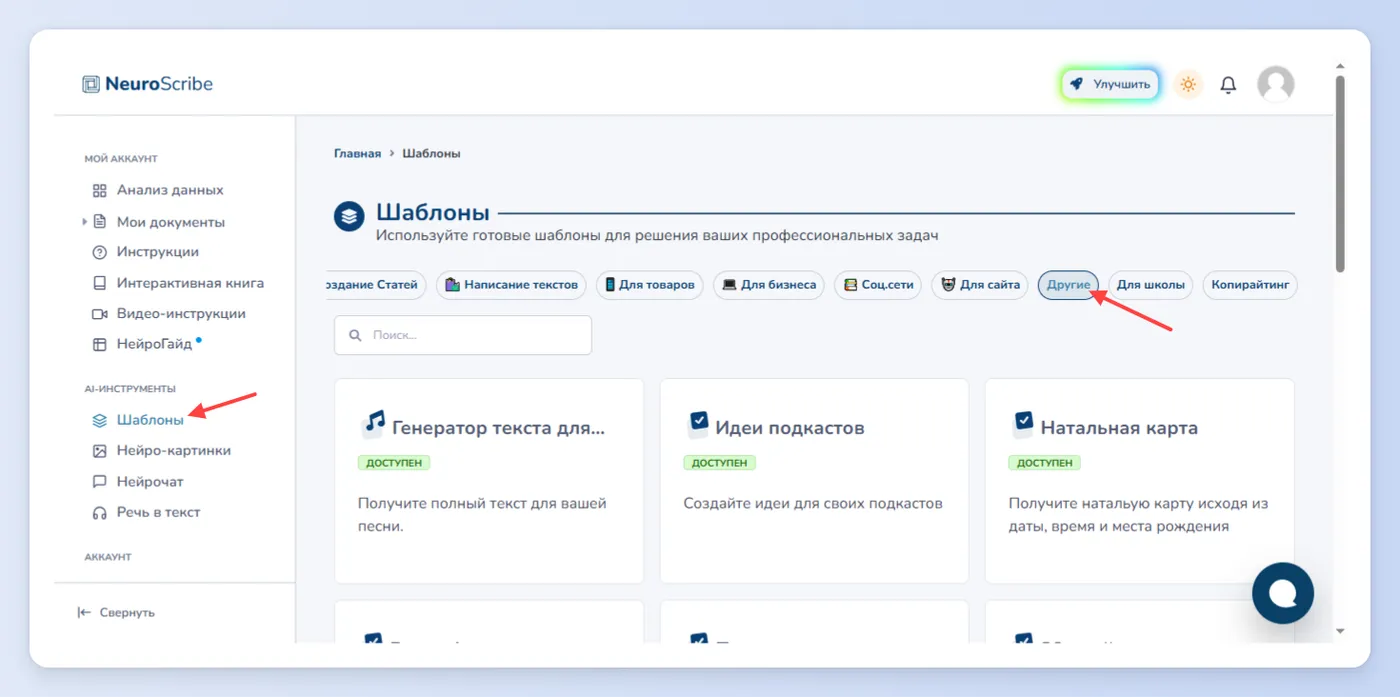Open the chat support bubble
The height and width of the screenshot is (697, 1400).
pos(1283,593)
